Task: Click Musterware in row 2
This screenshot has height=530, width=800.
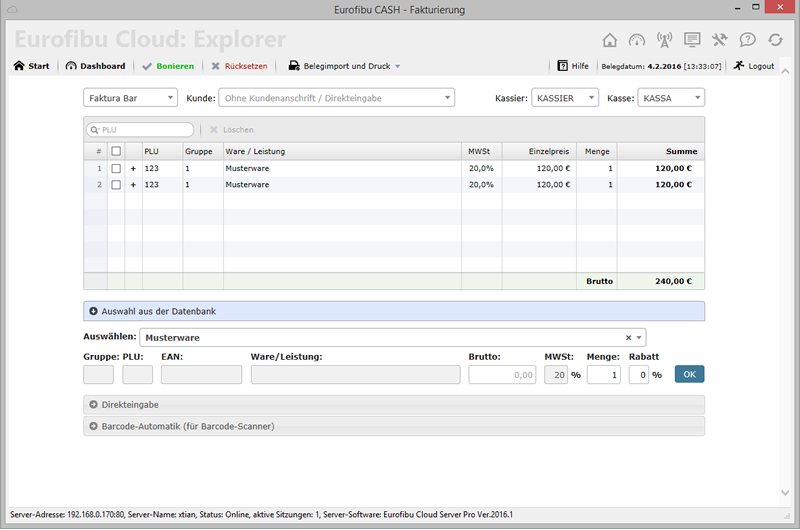Action: (x=247, y=185)
